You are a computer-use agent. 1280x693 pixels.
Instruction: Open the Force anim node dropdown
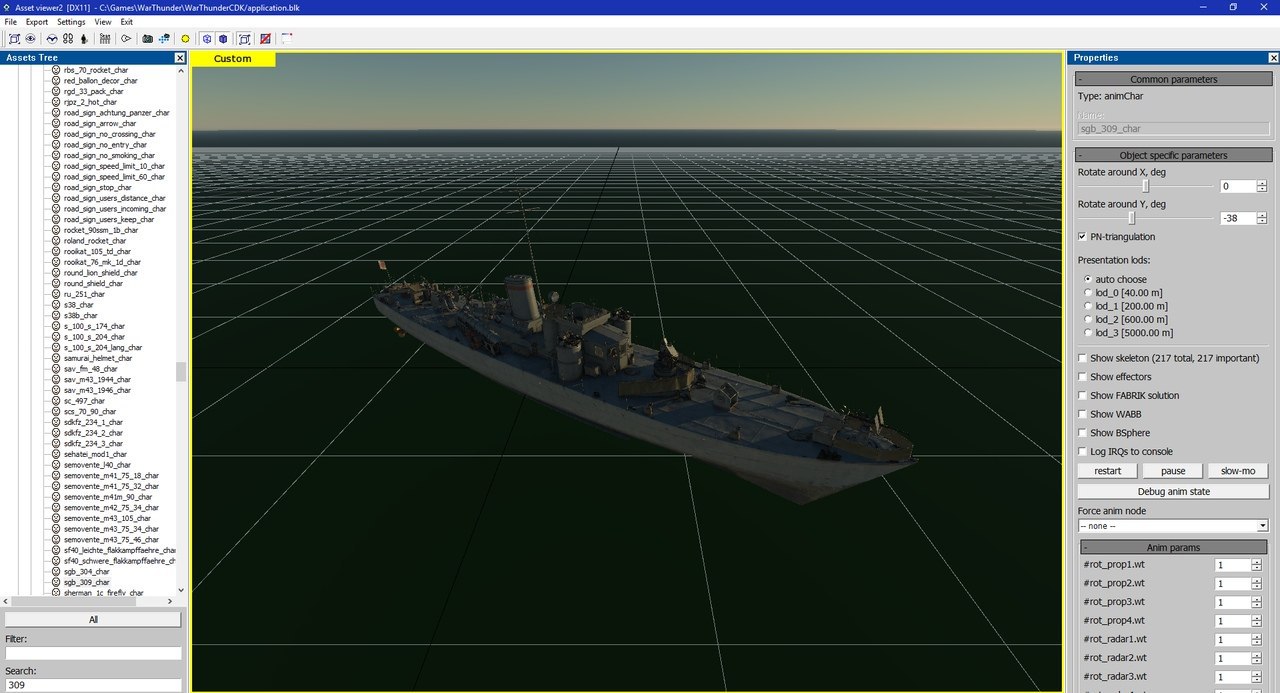tap(1172, 526)
